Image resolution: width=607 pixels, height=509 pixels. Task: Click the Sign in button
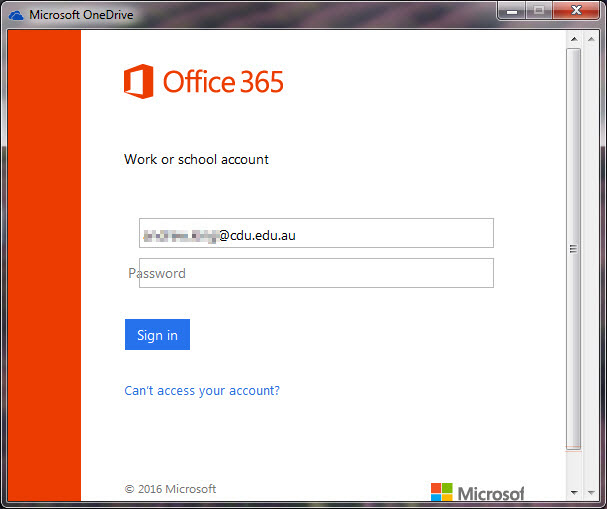click(157, 334)
